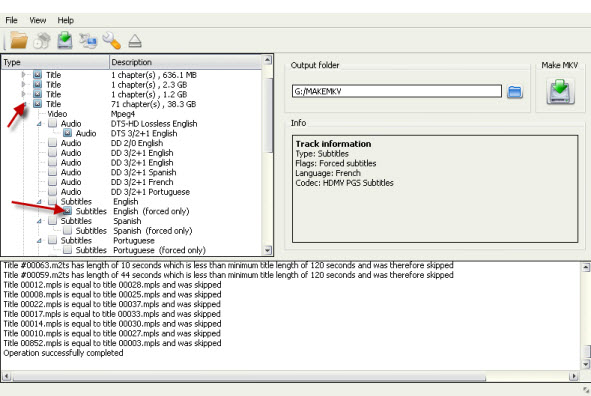Open the Help menu
Image resolution: width=591 pixels, height=396 pixels.
66,20
